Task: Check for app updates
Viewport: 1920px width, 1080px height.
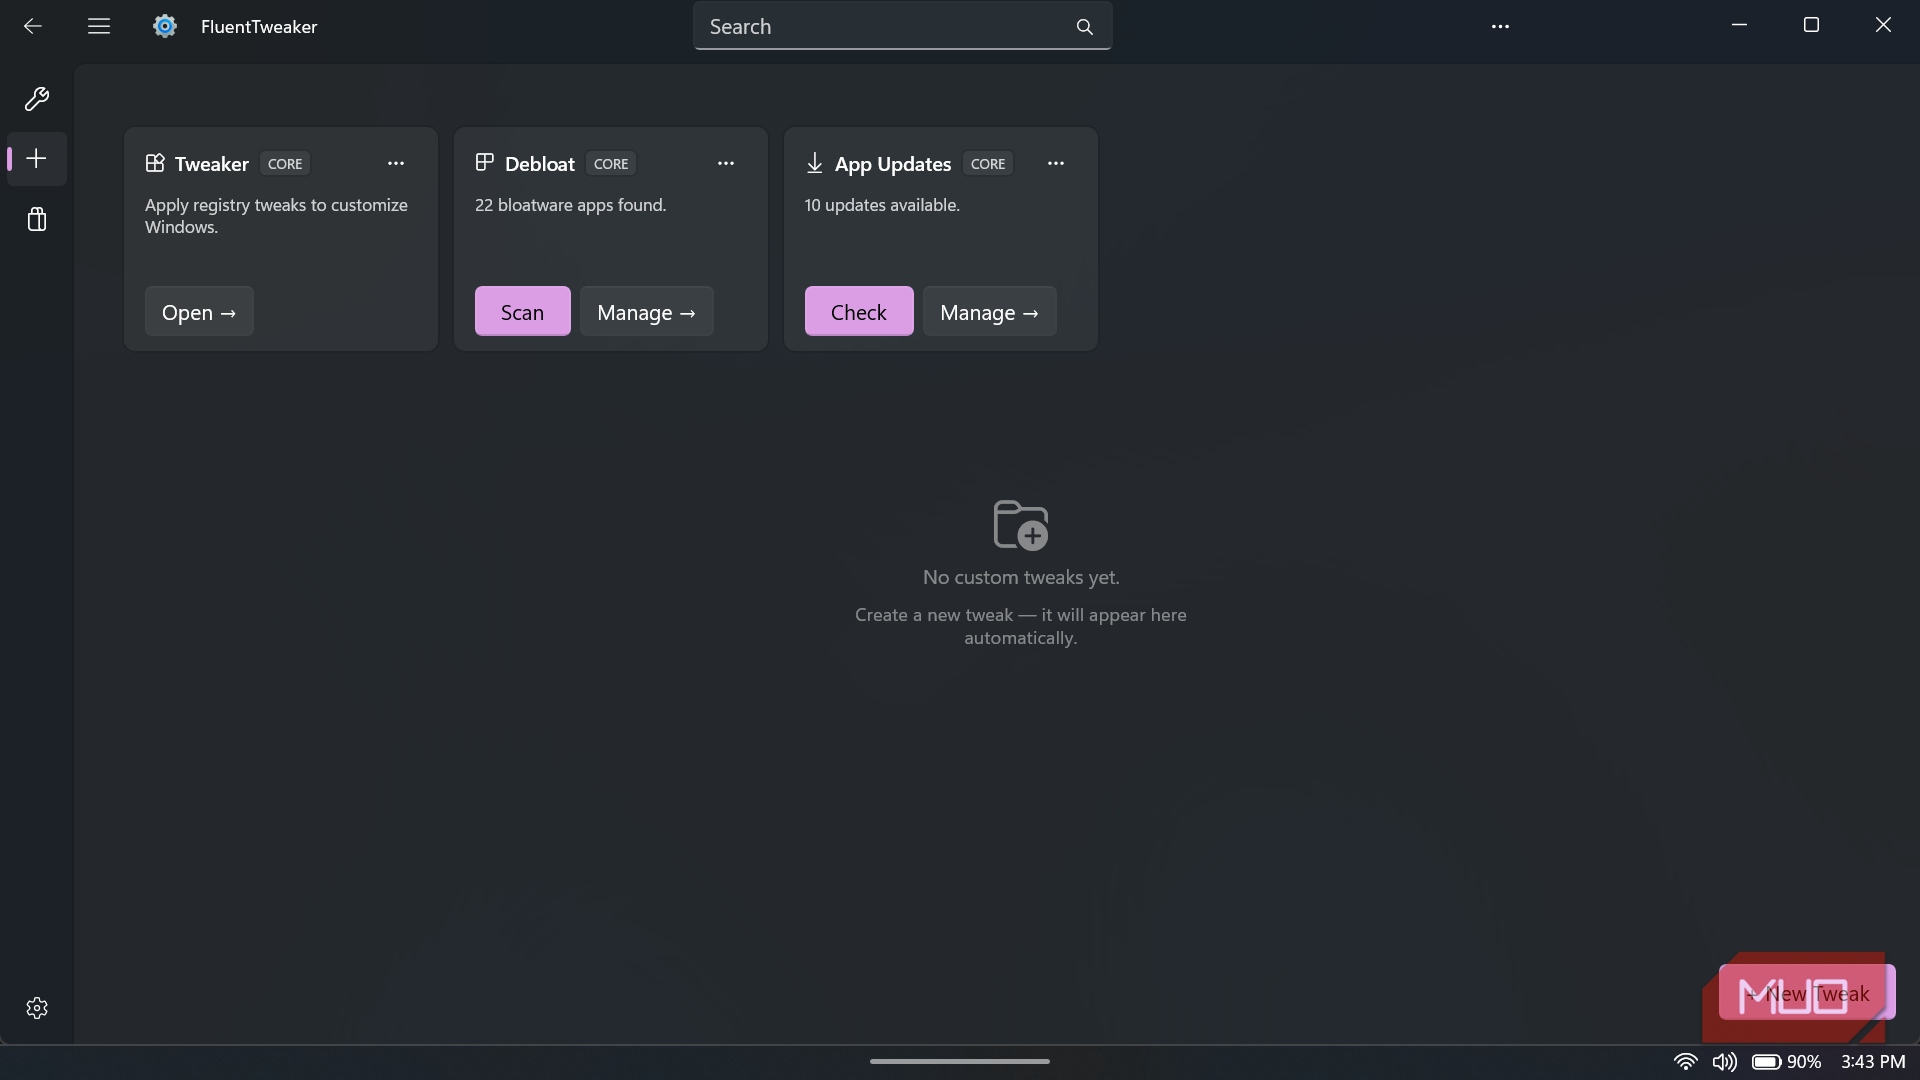Action: (x=859, y=312)
